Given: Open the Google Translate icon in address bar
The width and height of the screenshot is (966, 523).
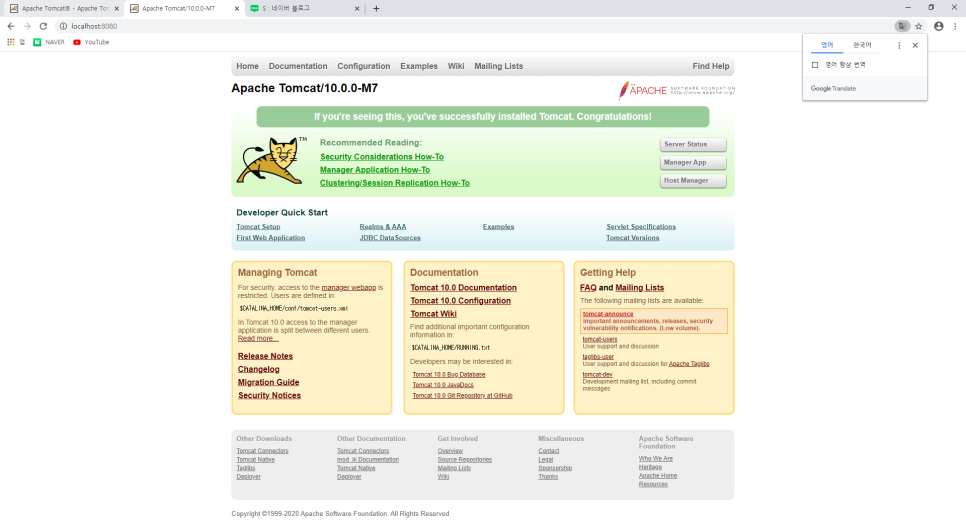Looking at the screenshot, I should 902,26.
